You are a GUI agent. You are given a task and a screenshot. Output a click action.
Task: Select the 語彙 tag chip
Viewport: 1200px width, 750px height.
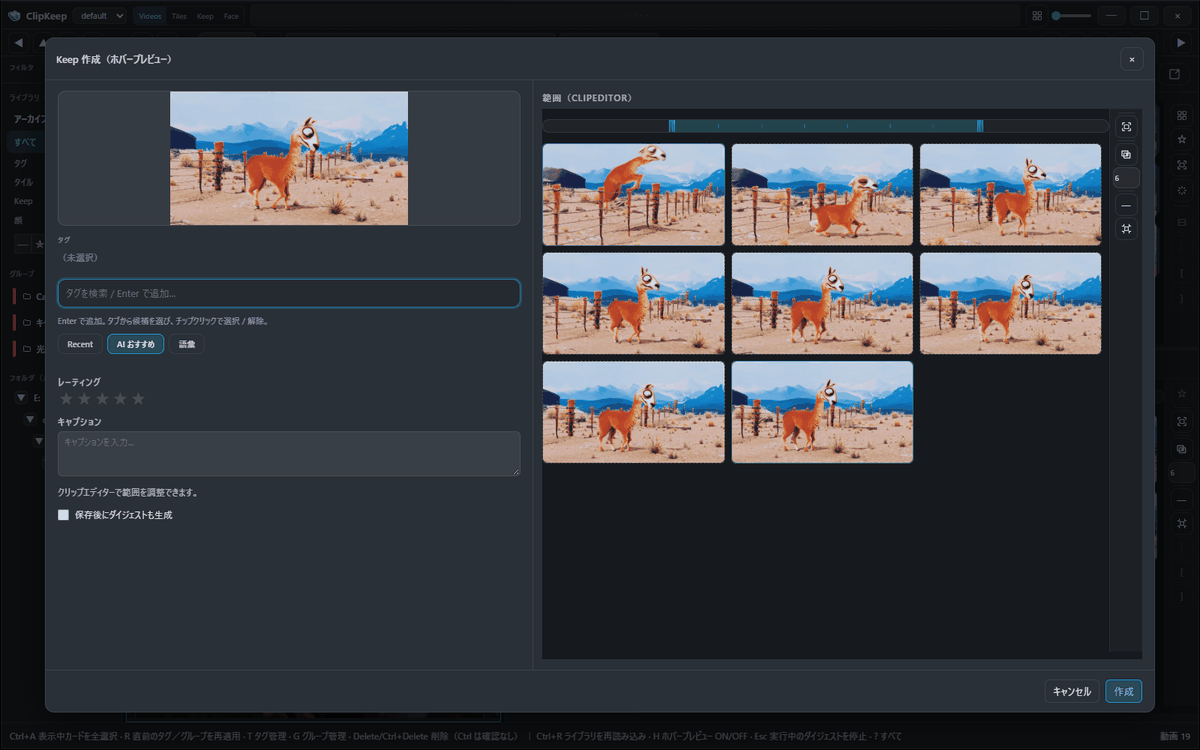(x=187, y=344)
